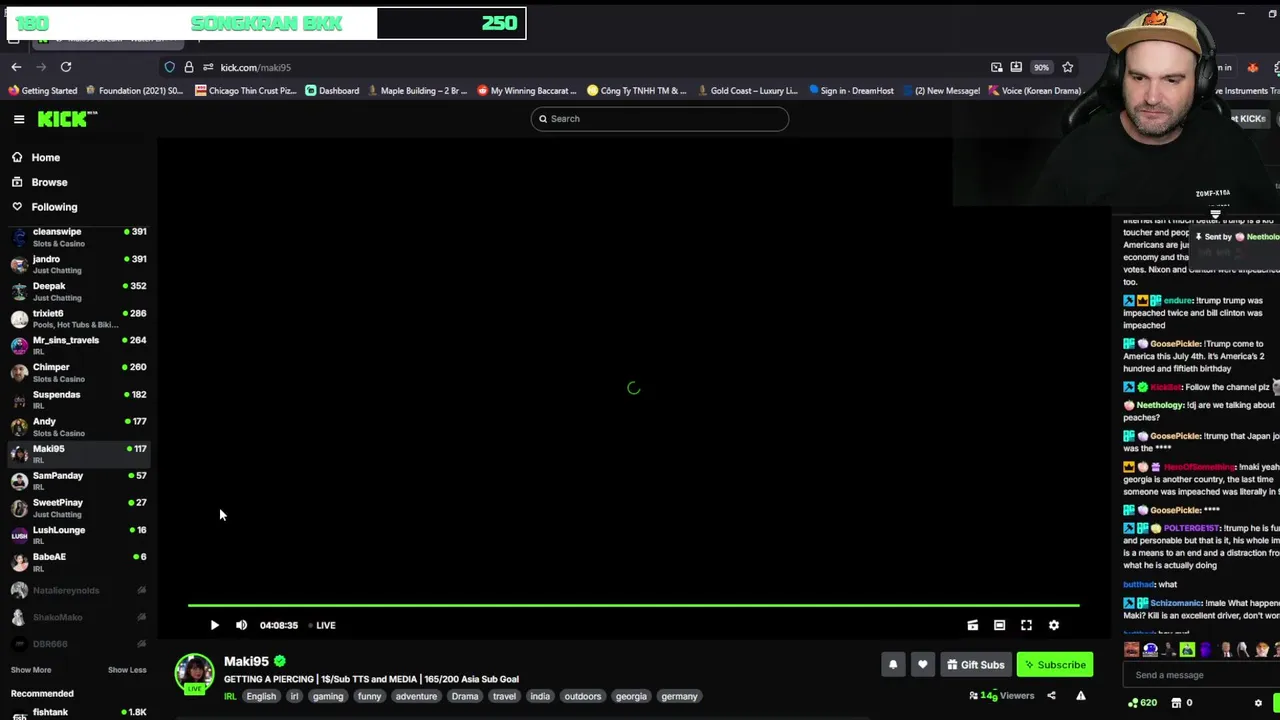Select the English tag
The height and width of the screenshot is (720, 1280).
(261, 697)
